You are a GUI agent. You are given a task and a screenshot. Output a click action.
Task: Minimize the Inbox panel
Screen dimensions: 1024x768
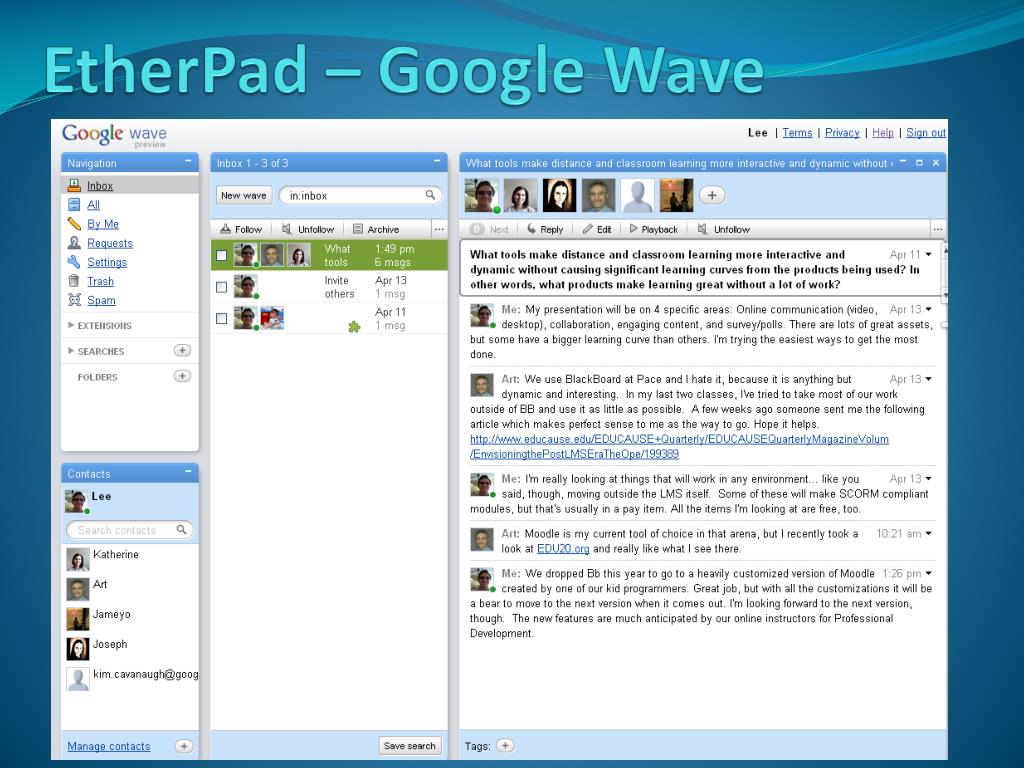(x=437, y=161)
